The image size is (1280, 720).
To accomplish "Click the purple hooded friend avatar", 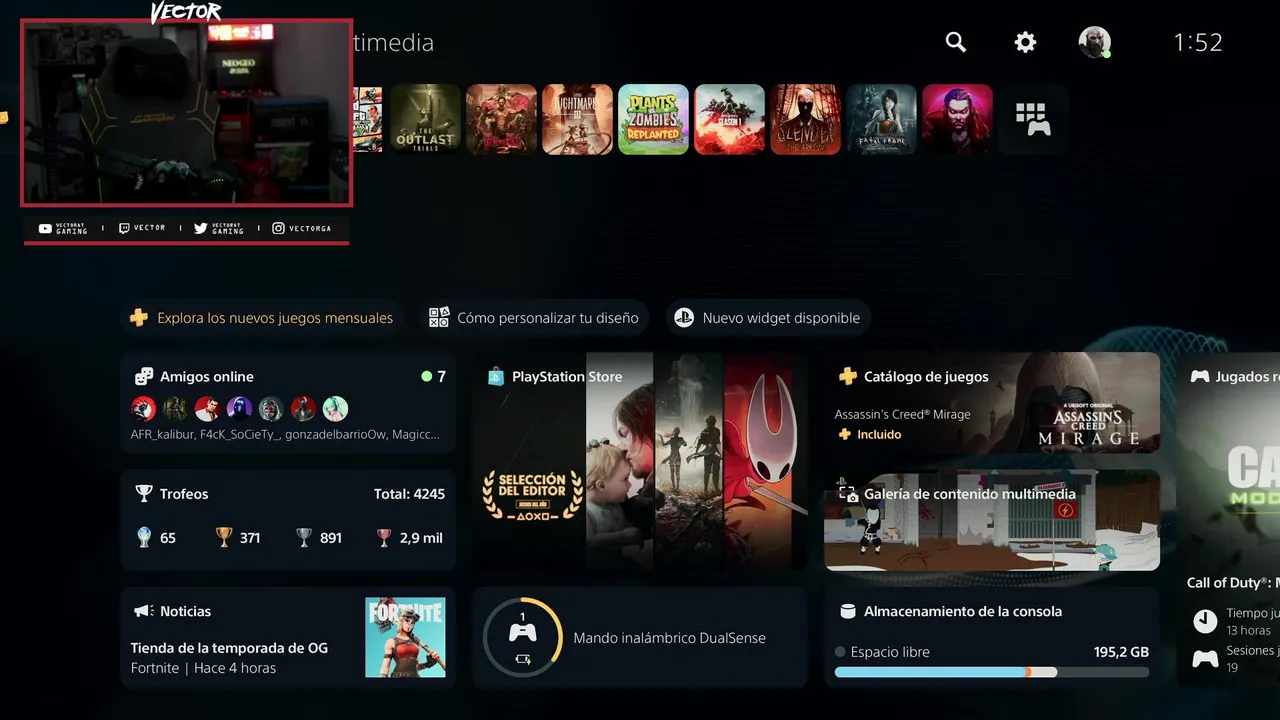I will coord(239,408).
